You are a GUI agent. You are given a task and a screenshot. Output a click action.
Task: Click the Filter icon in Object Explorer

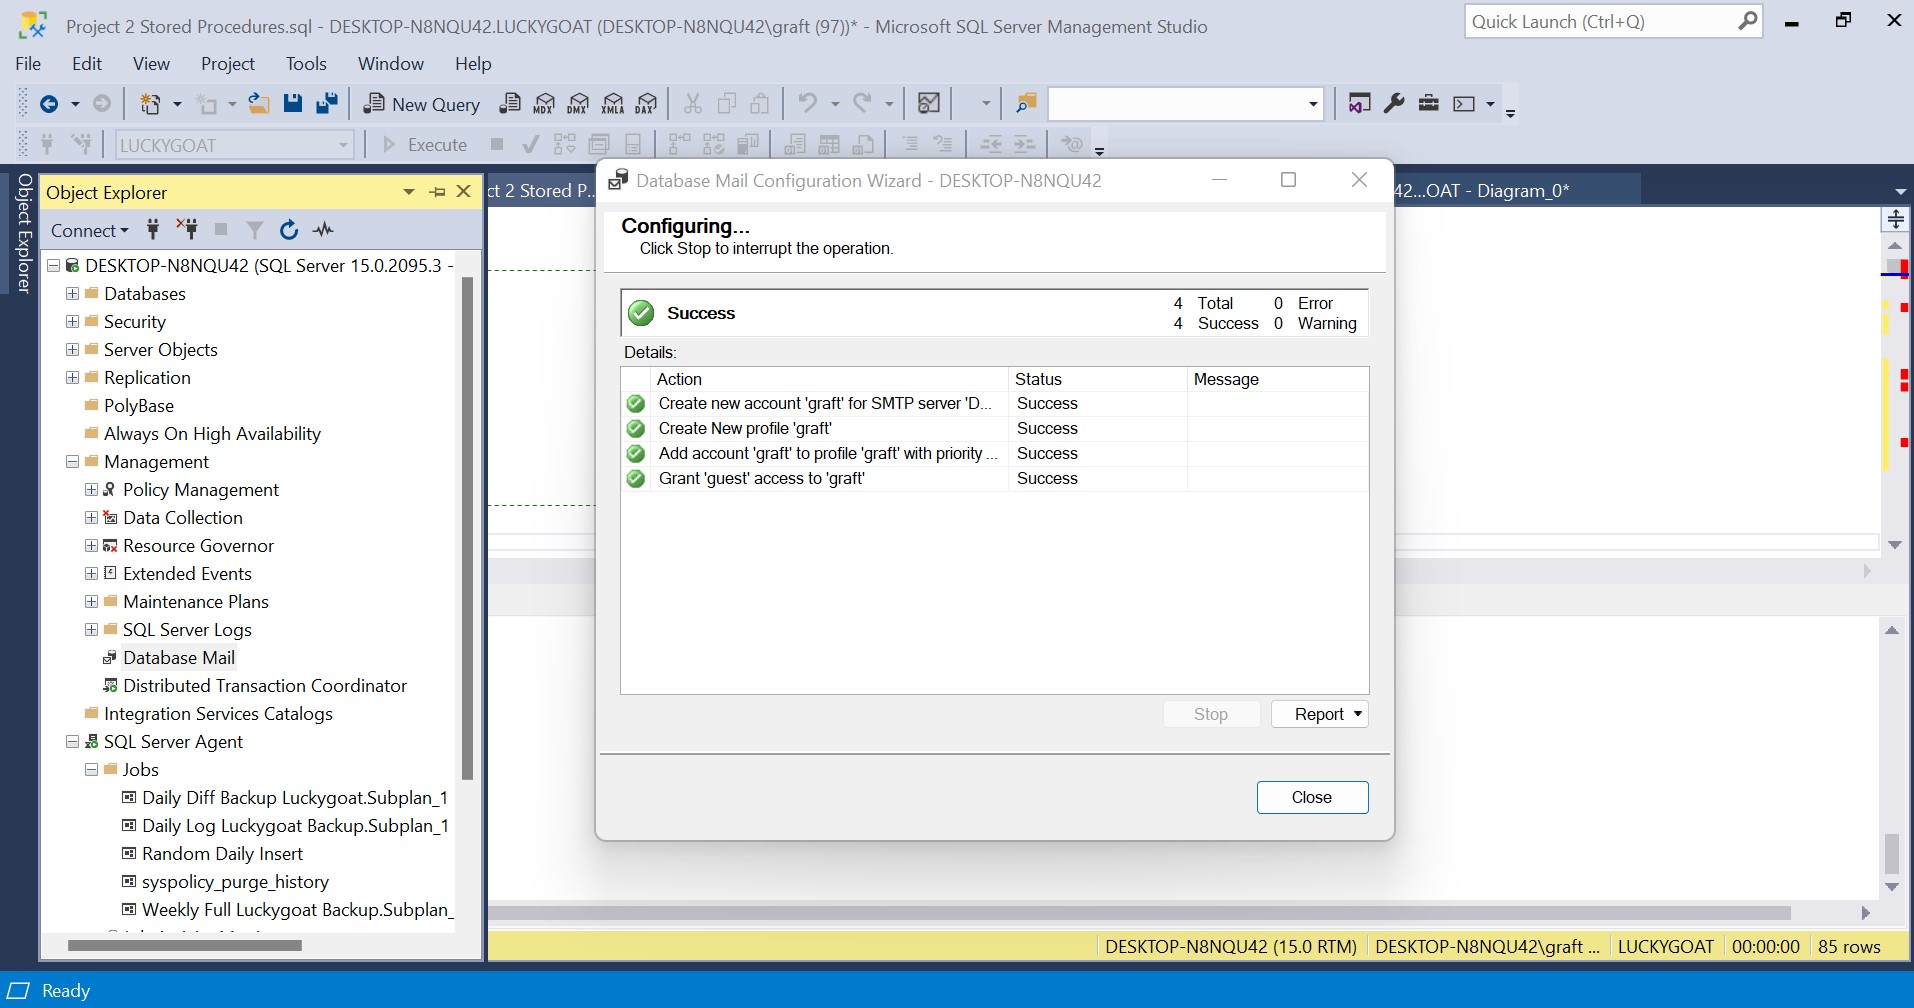255,230
